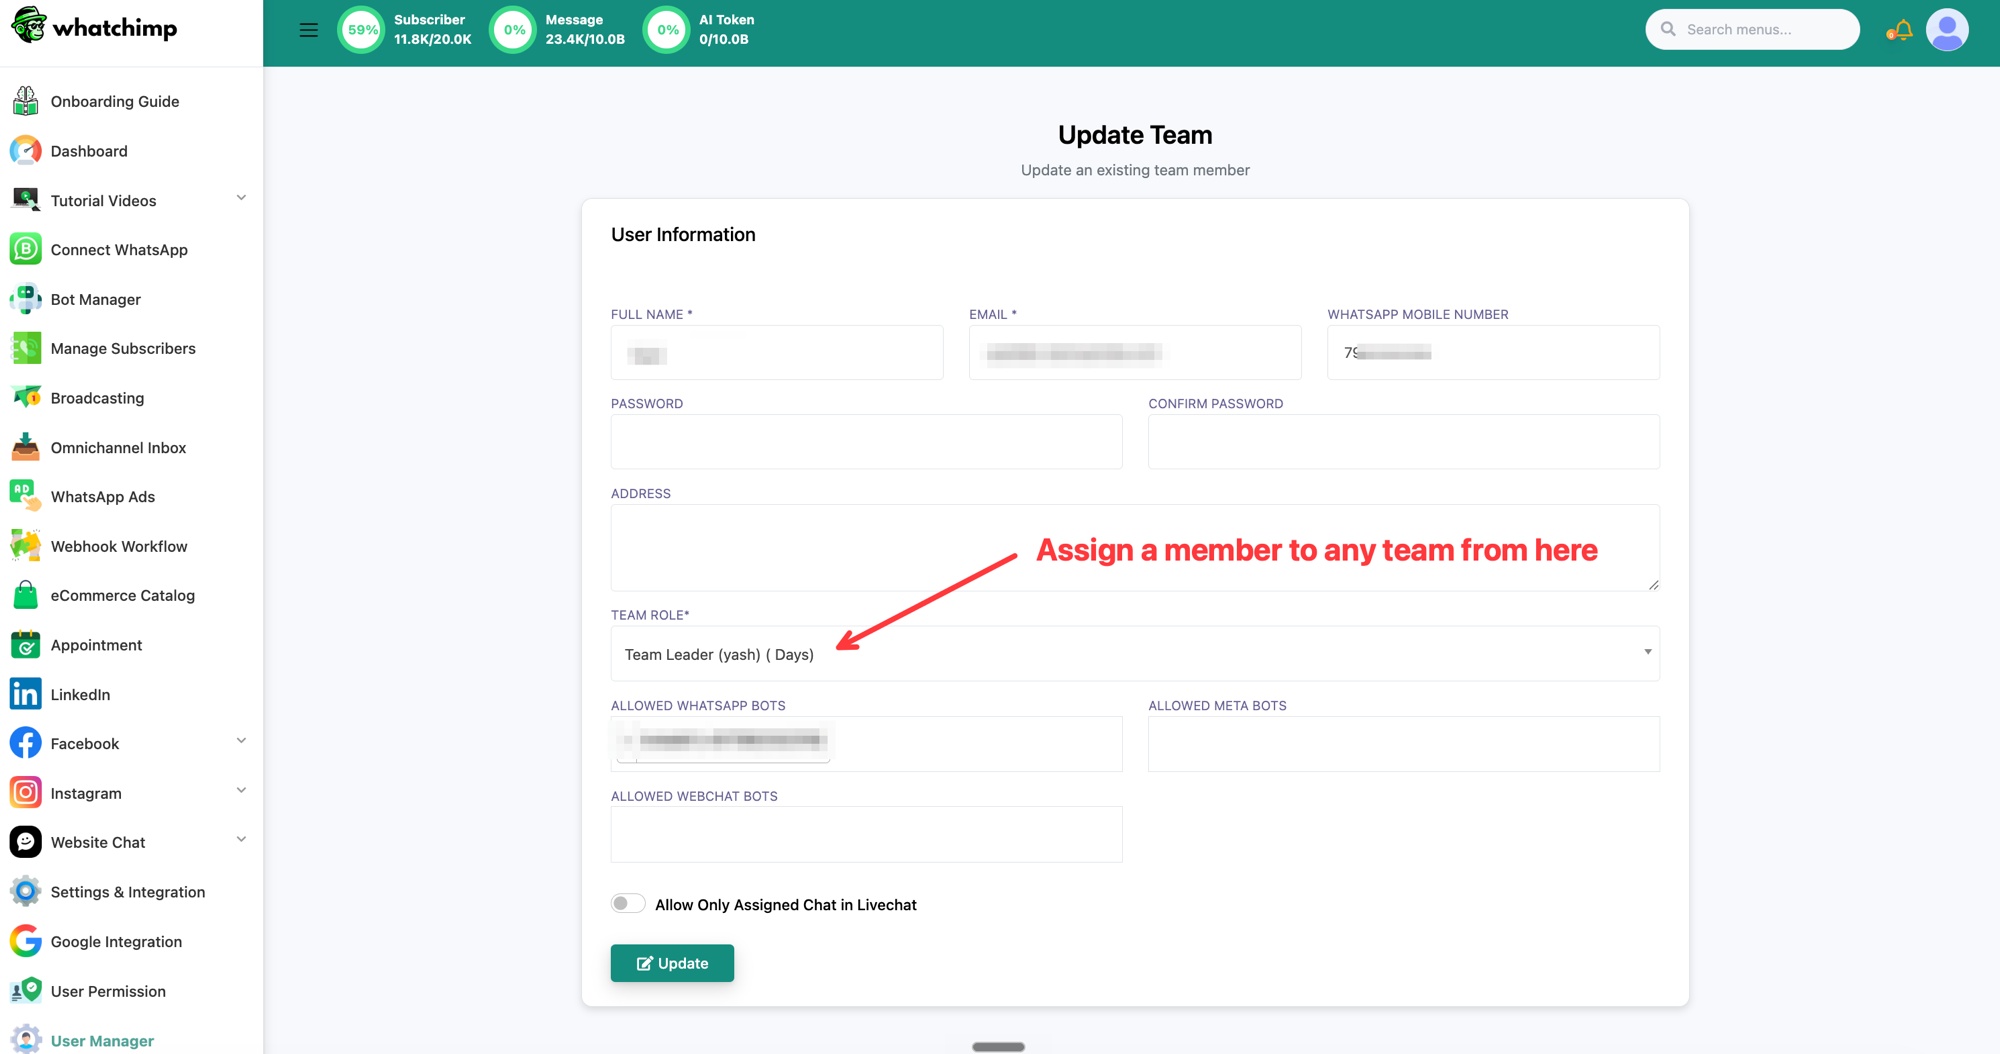Click the WhatsApp Ads icon
The width and height of the screenshot is (2000, 1054).
point(25,496)
